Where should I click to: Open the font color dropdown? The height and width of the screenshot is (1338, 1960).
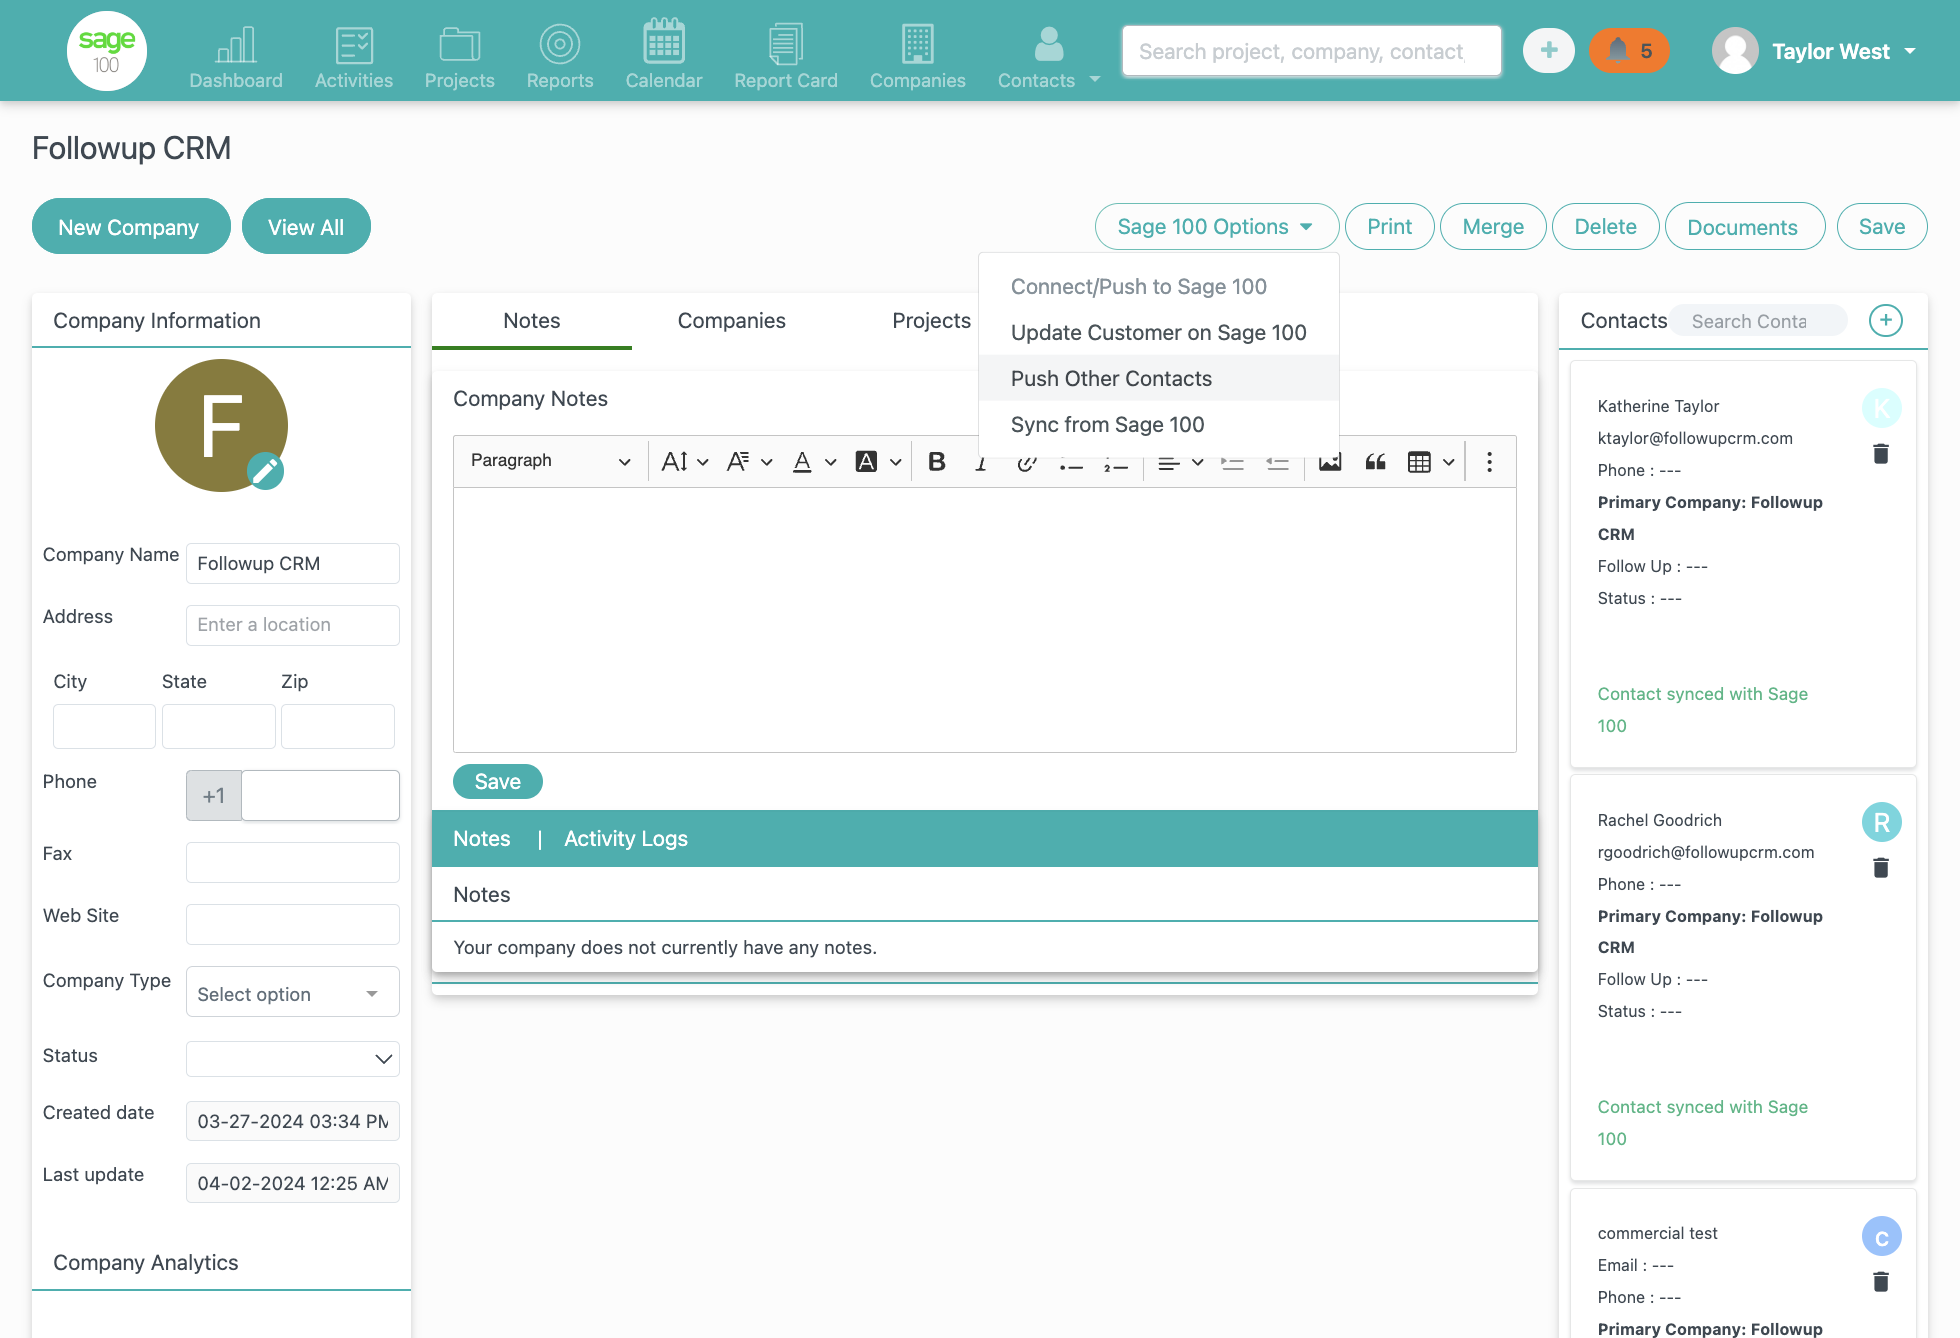pos(814,461)
